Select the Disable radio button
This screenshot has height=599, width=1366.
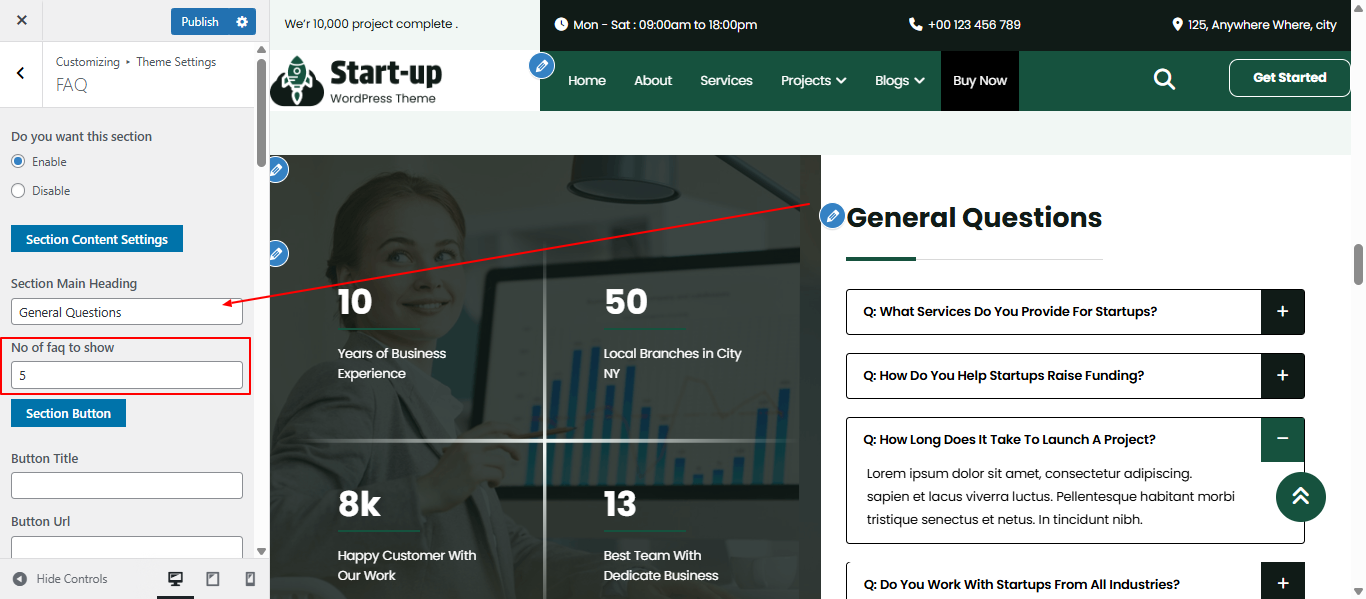(x=18, y=191)
